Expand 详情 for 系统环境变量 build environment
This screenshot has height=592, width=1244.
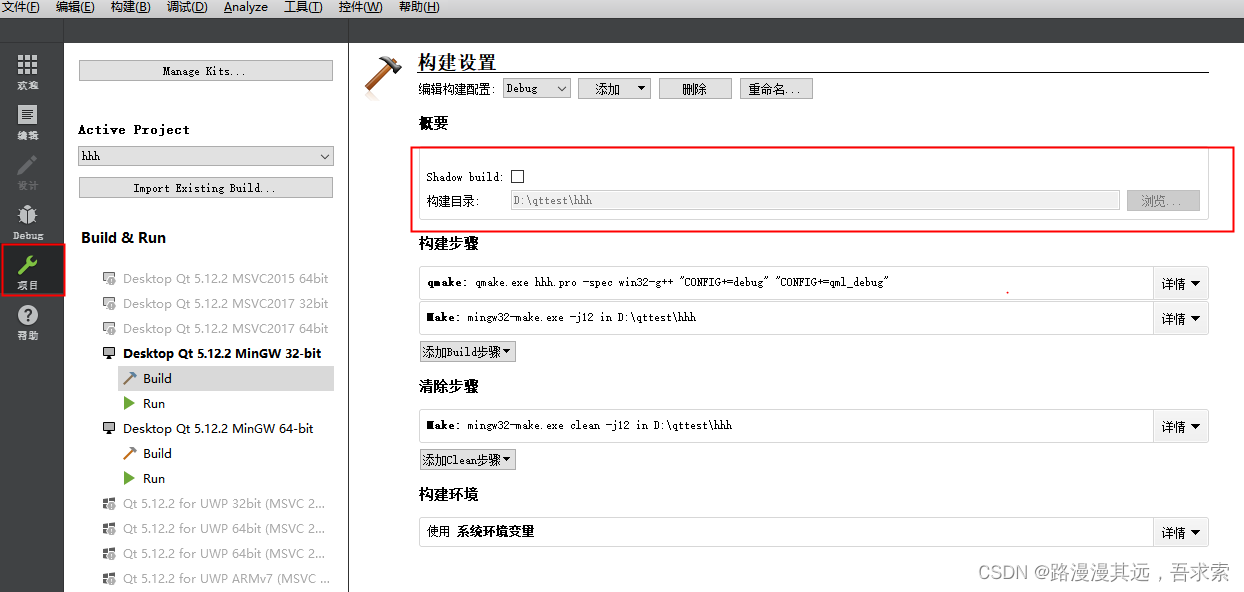coord(1181,532)
